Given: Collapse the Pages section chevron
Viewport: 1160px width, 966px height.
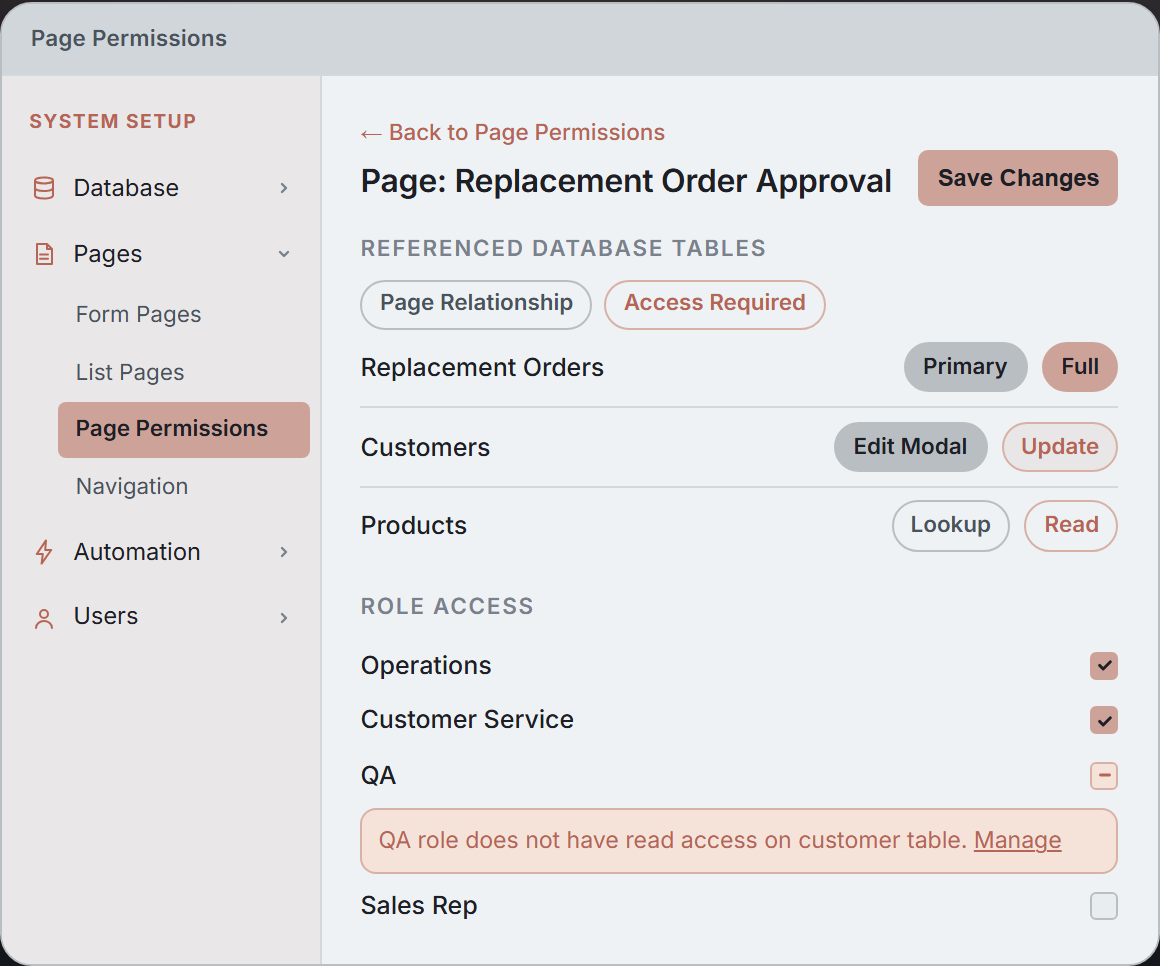Looking at the screenshot, I should coord(284,254).
